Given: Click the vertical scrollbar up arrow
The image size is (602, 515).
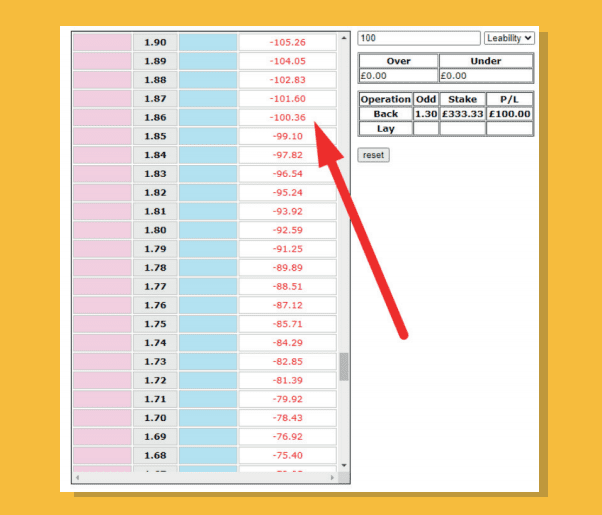Looking at the screenshot, I should [x=344, y=38].
